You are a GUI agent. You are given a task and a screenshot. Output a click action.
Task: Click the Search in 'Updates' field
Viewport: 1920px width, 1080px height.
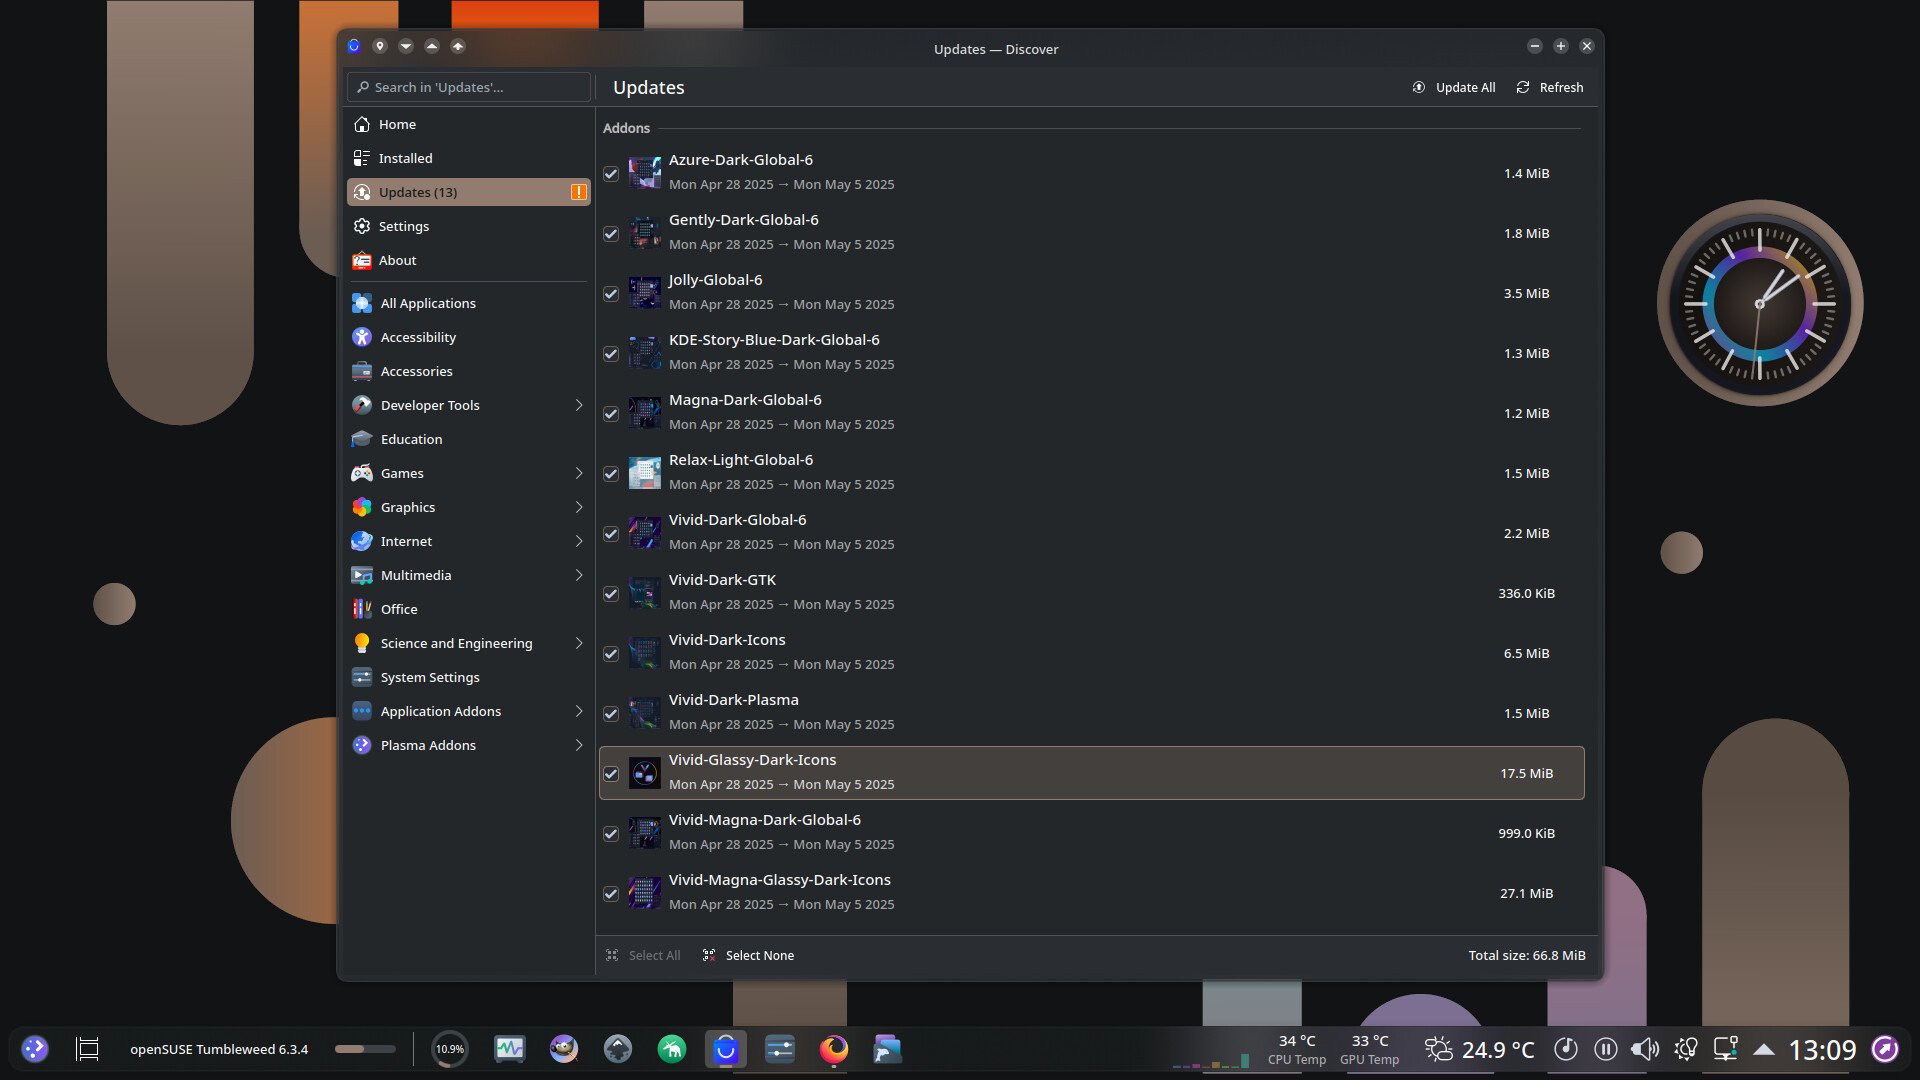(468, 87)
